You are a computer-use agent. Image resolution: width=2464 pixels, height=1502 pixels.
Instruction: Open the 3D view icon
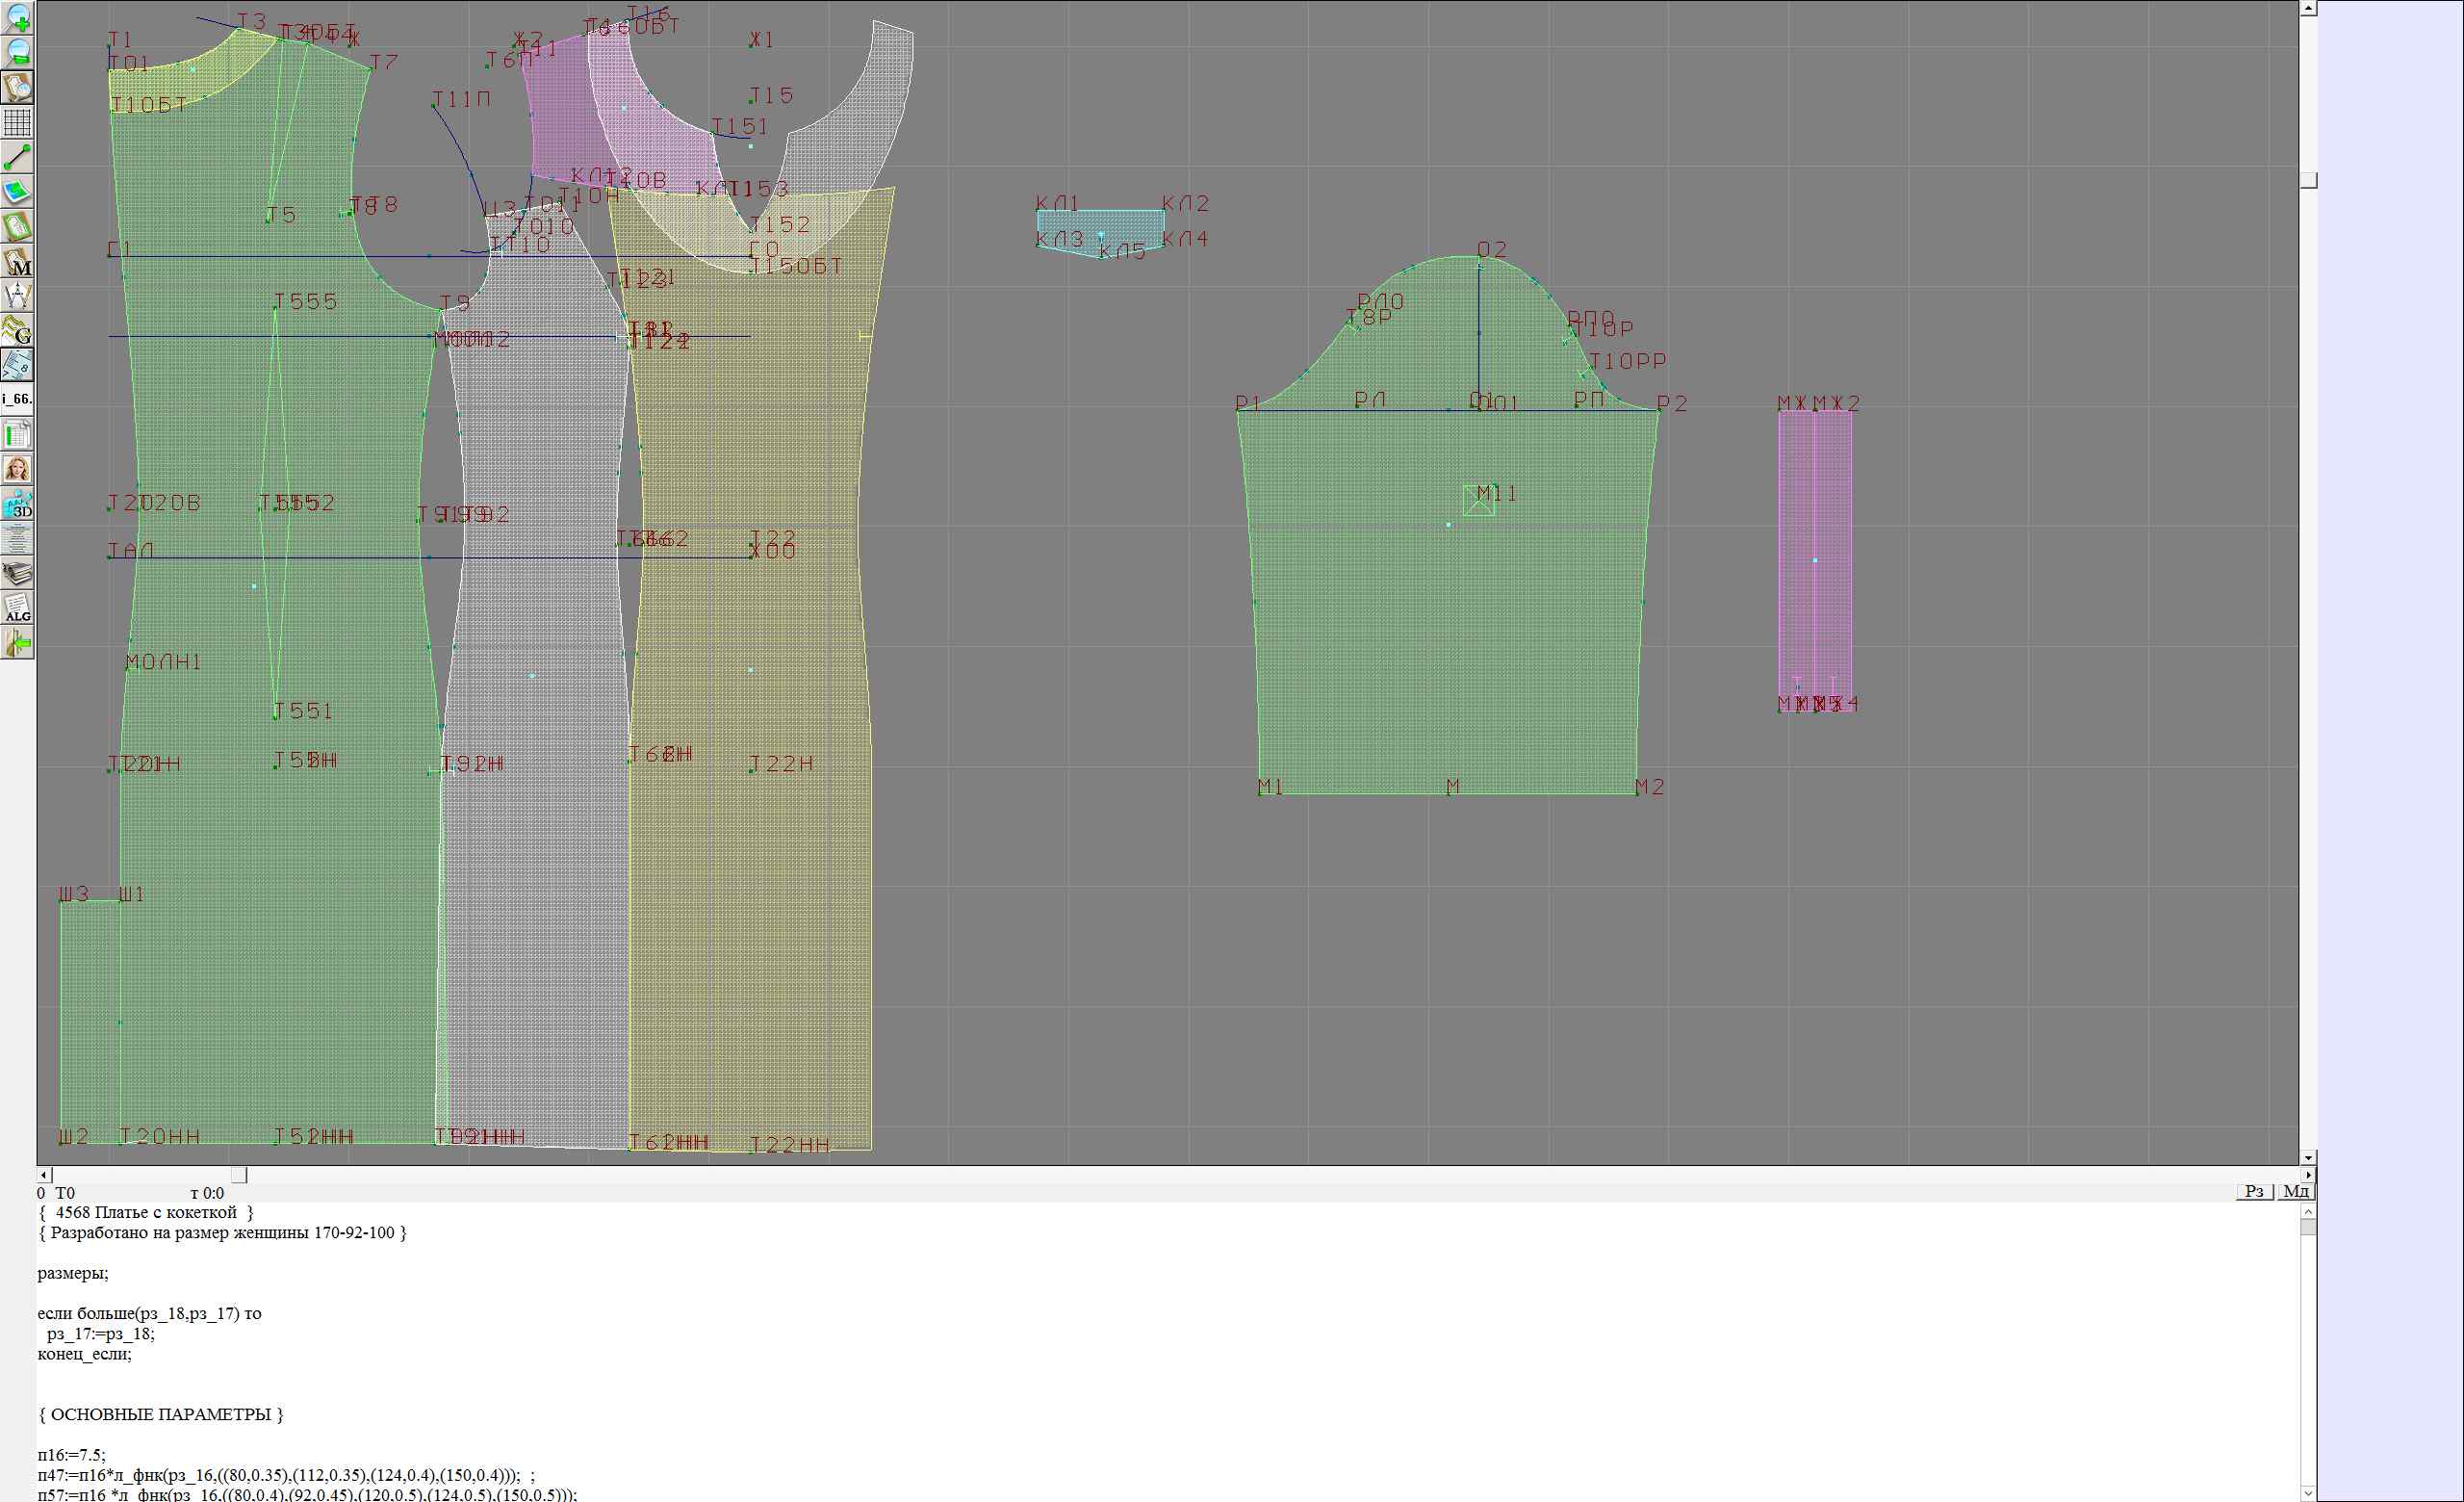[17, 504]
